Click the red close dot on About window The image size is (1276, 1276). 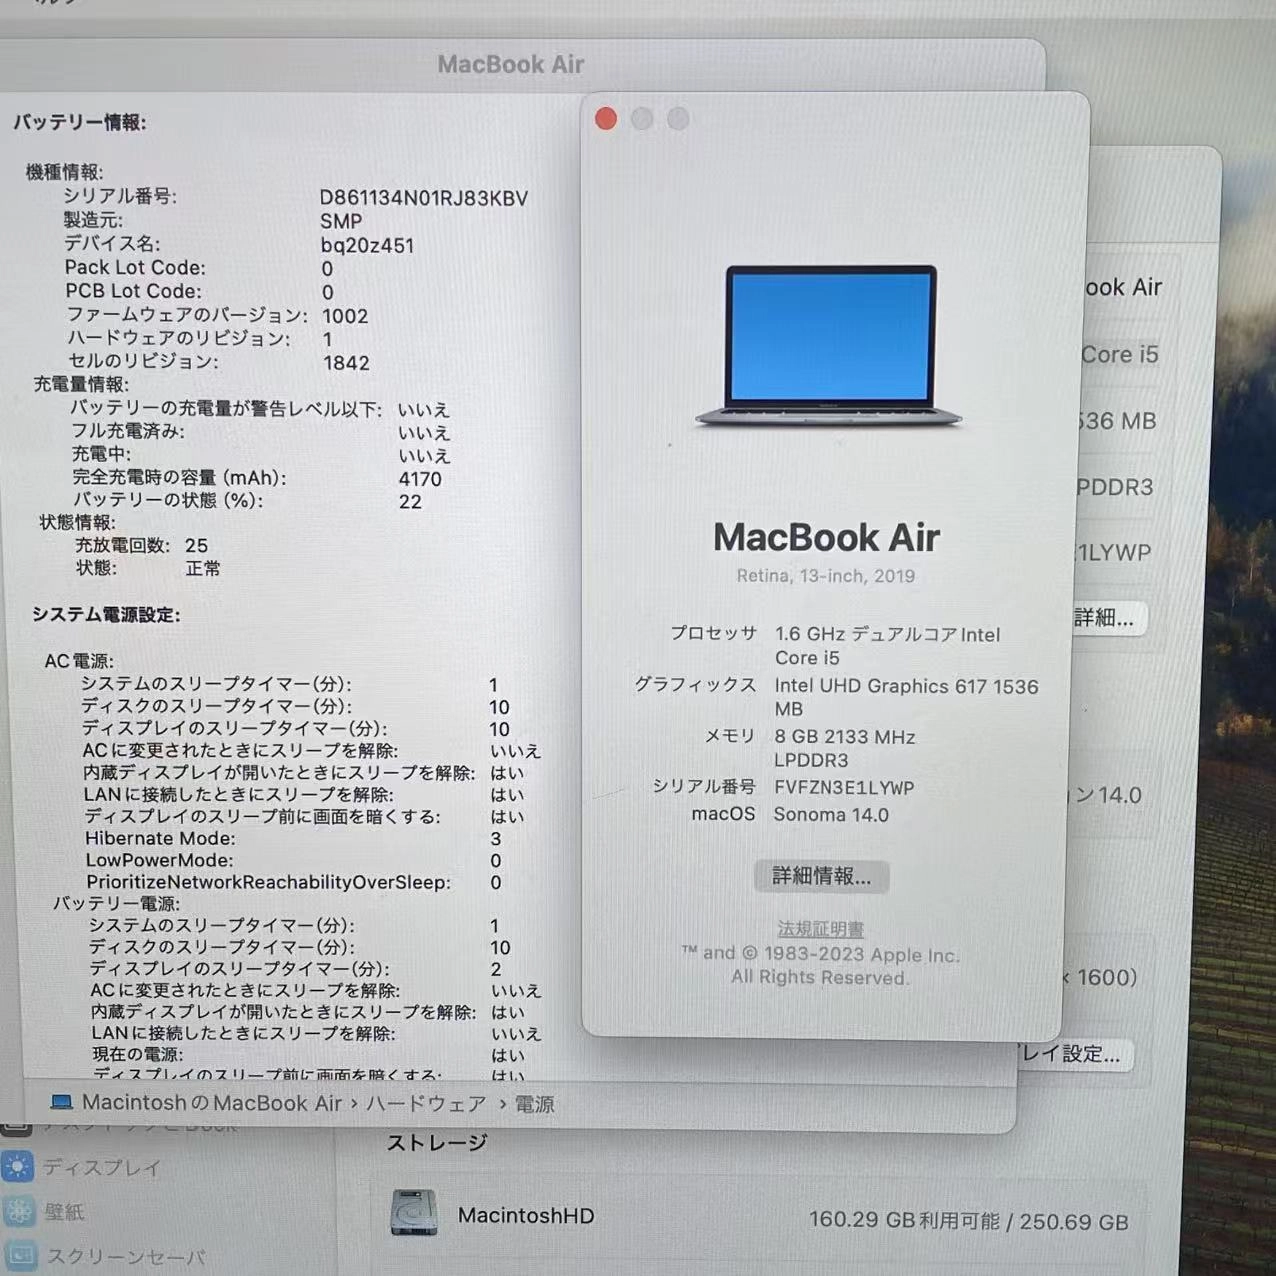coord(605,118)
